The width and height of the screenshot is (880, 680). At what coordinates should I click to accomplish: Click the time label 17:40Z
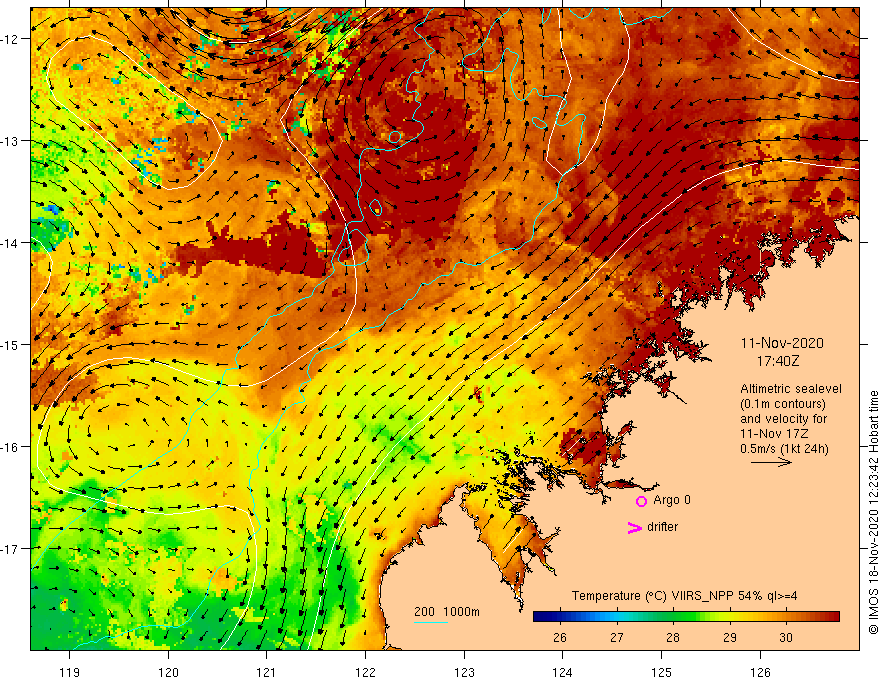[778, 361]
